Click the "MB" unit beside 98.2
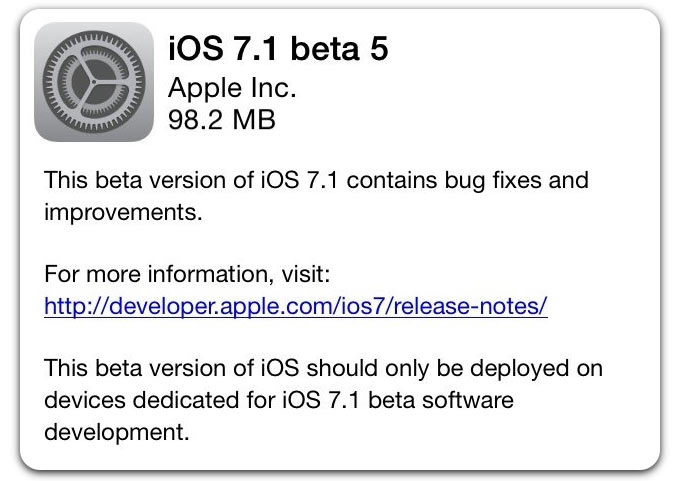Image resolution: width=680 pixels, height=481 pixels. tap(253, 120)
